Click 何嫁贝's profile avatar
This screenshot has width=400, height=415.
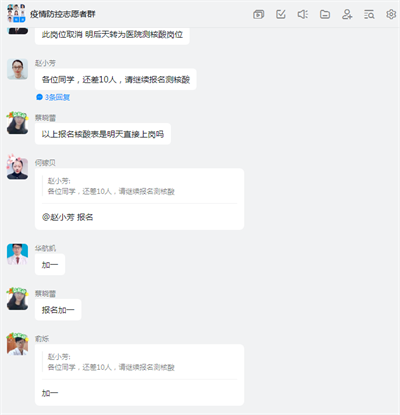pos(17,168)
